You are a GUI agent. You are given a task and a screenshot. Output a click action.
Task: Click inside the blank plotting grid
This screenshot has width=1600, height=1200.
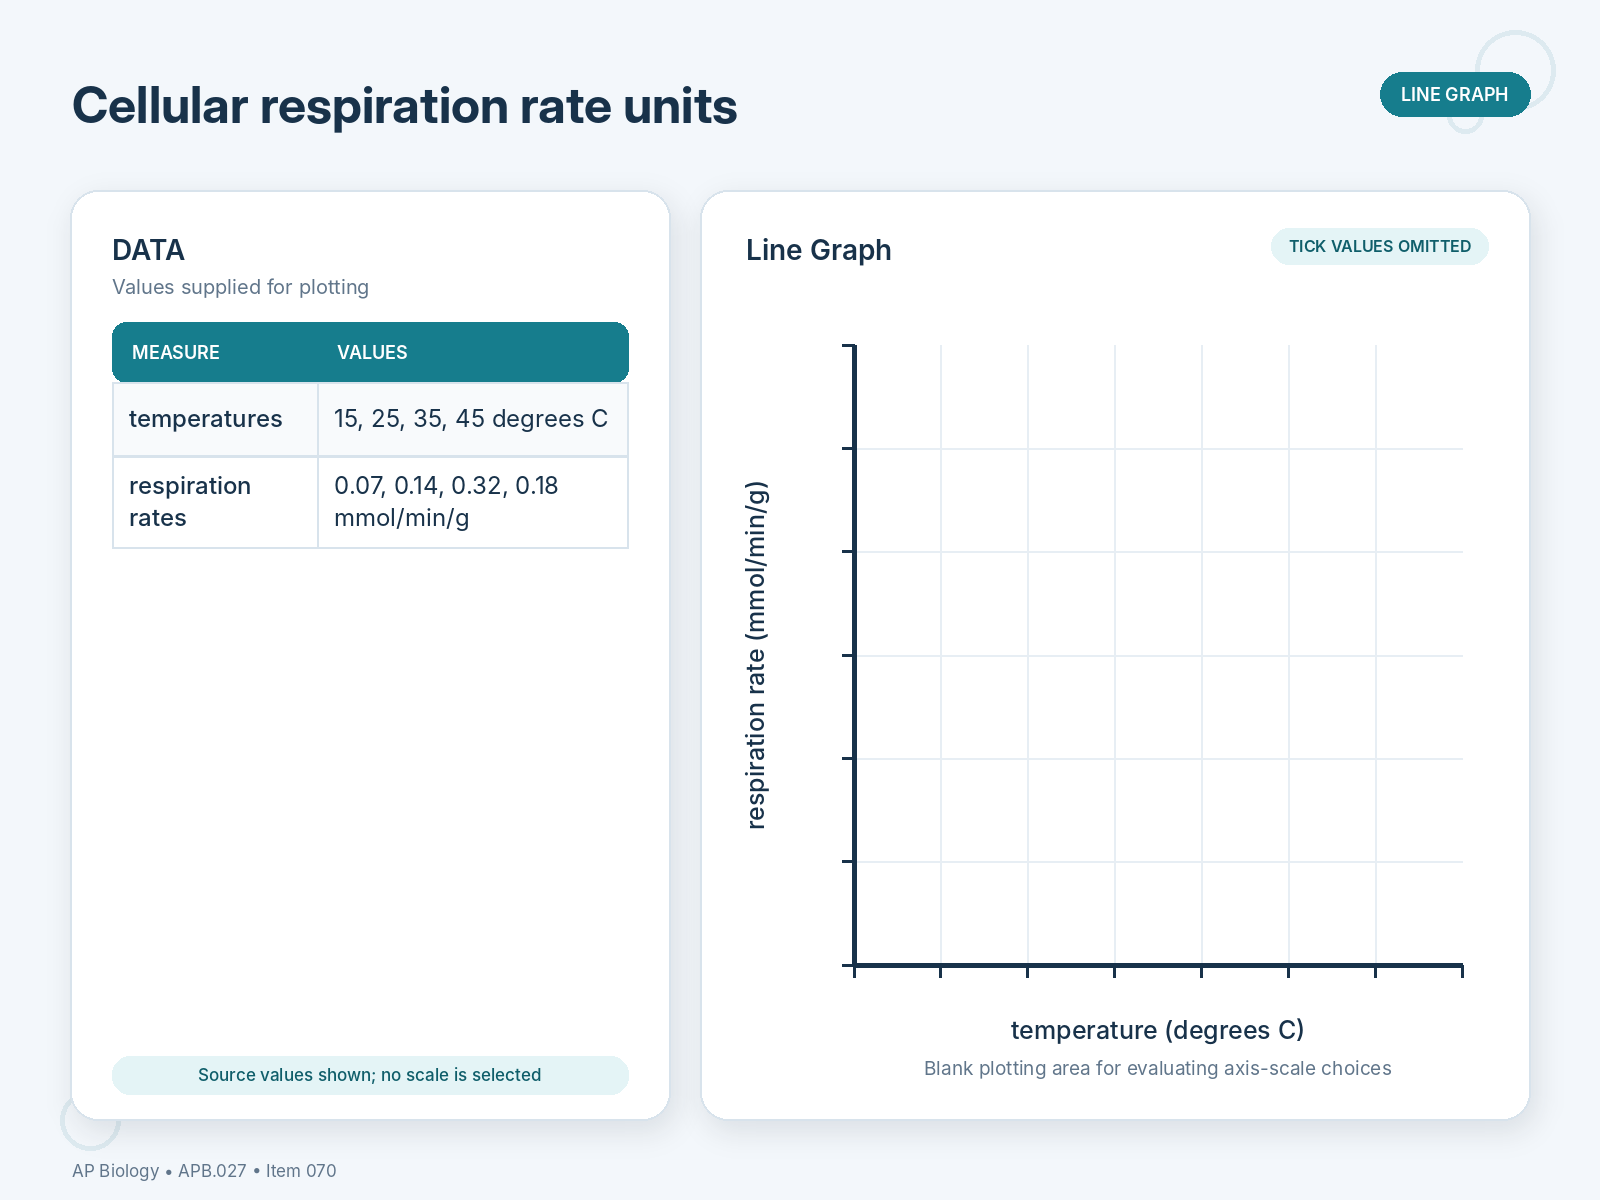click(1159, 655)
